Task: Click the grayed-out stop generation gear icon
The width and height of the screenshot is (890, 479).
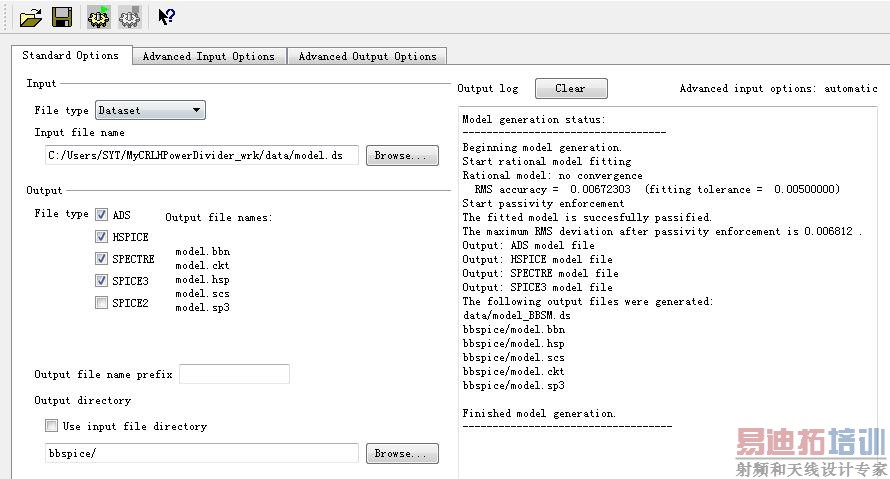Action: pyautogui.click(x=130, y=17)
